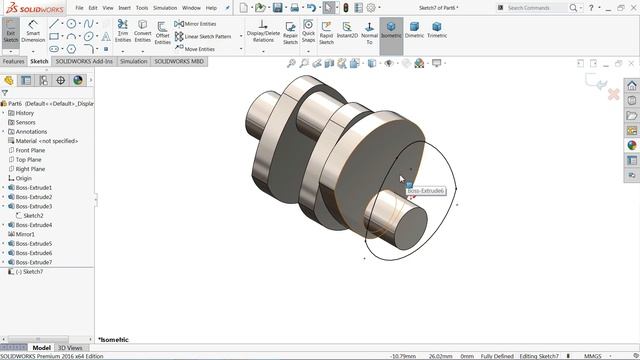
Task: Switch to Dimetric view
Action: pyautogui.click(x=414, y=30)
